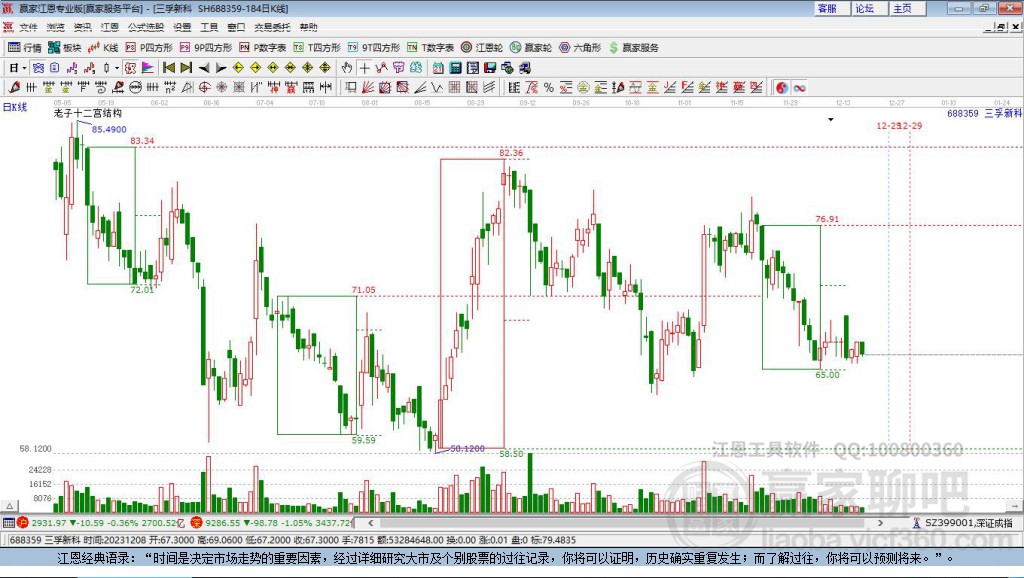This screenshot has width=1024, height=578.
Task: Click the 沪 Shanghai index indicator
Action: pyautogui.click(x=22, y=522)
